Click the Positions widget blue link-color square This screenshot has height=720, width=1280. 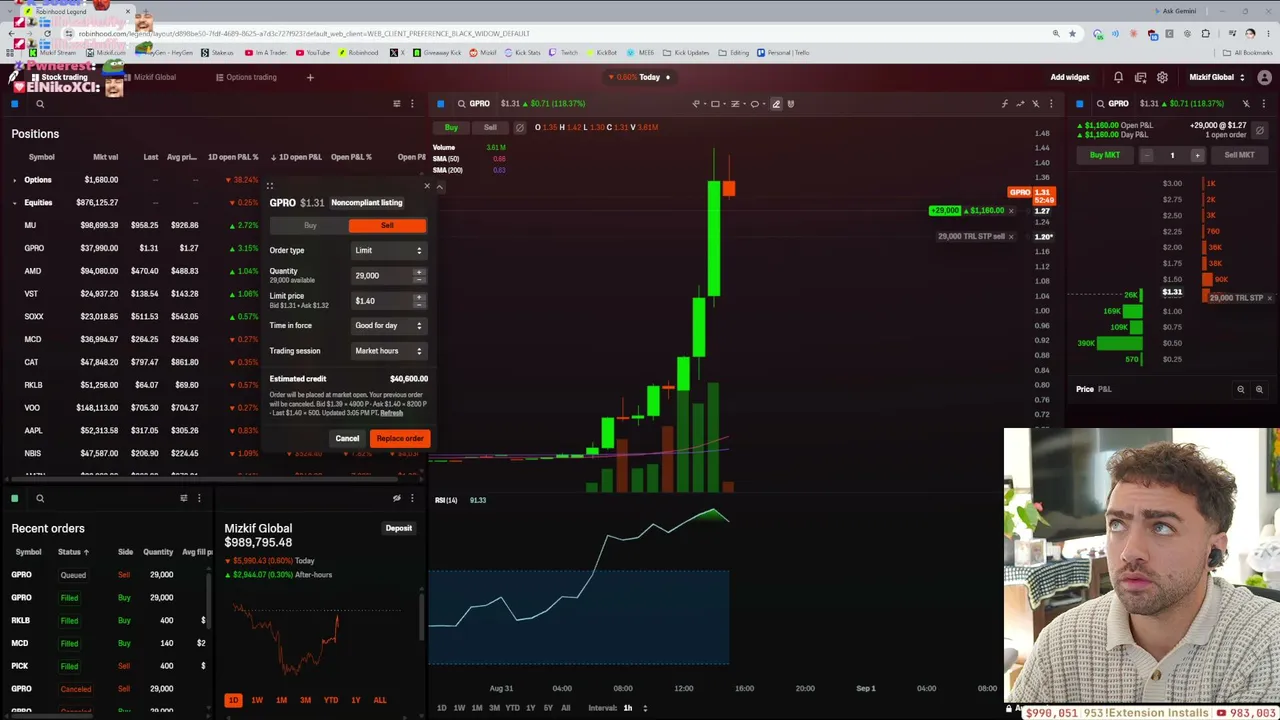tap(15, 104)
